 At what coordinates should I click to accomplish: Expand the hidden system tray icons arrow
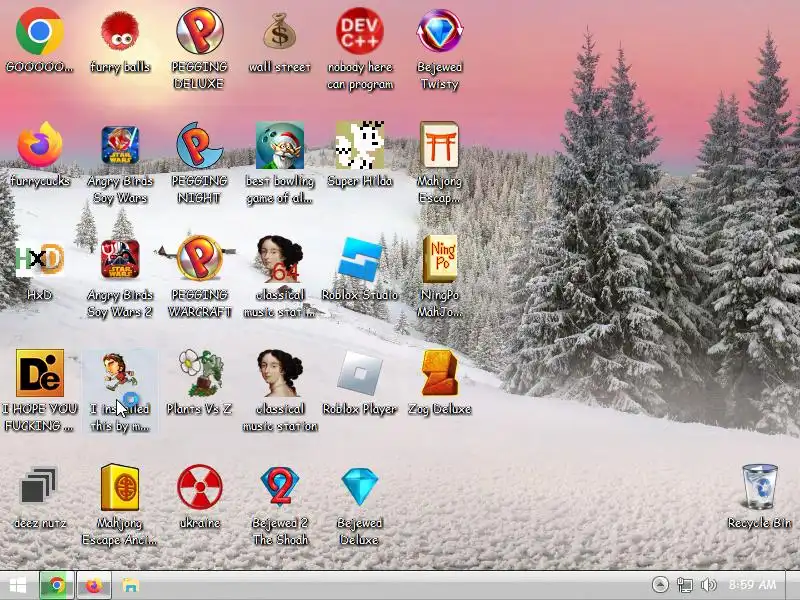pos(660,585)
